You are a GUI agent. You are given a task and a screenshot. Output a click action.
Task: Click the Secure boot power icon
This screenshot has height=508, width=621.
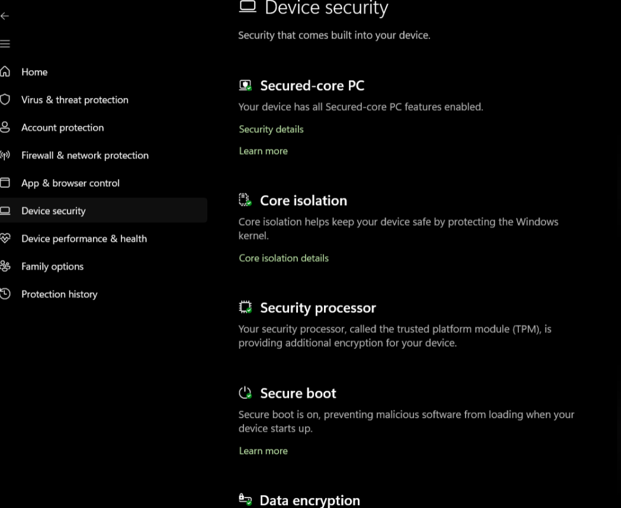[245, 393]
